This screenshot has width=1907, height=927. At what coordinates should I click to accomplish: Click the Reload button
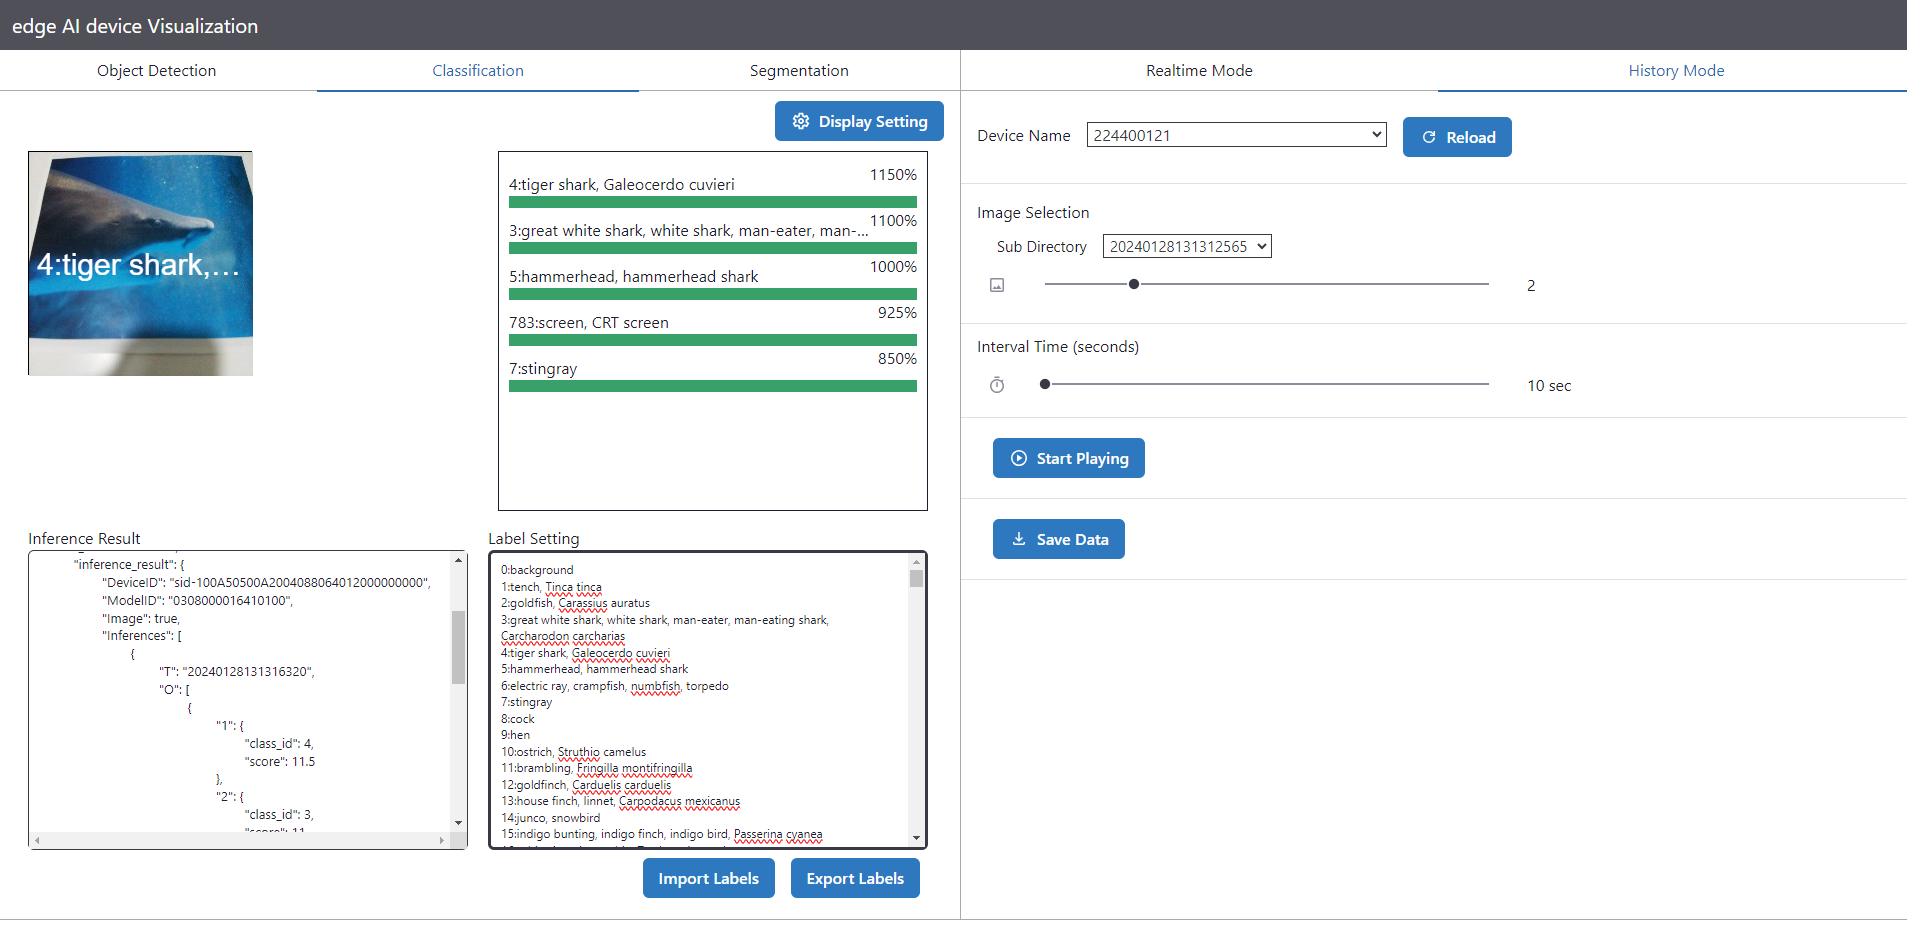point(1457,137)
